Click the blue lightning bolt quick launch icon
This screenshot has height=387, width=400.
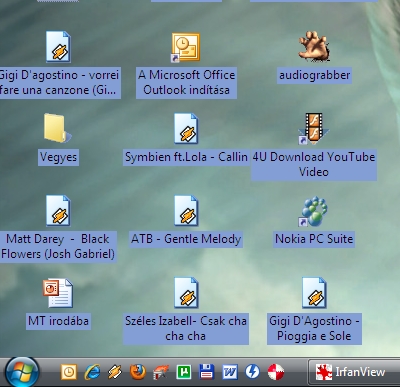[x=252, y=372]
